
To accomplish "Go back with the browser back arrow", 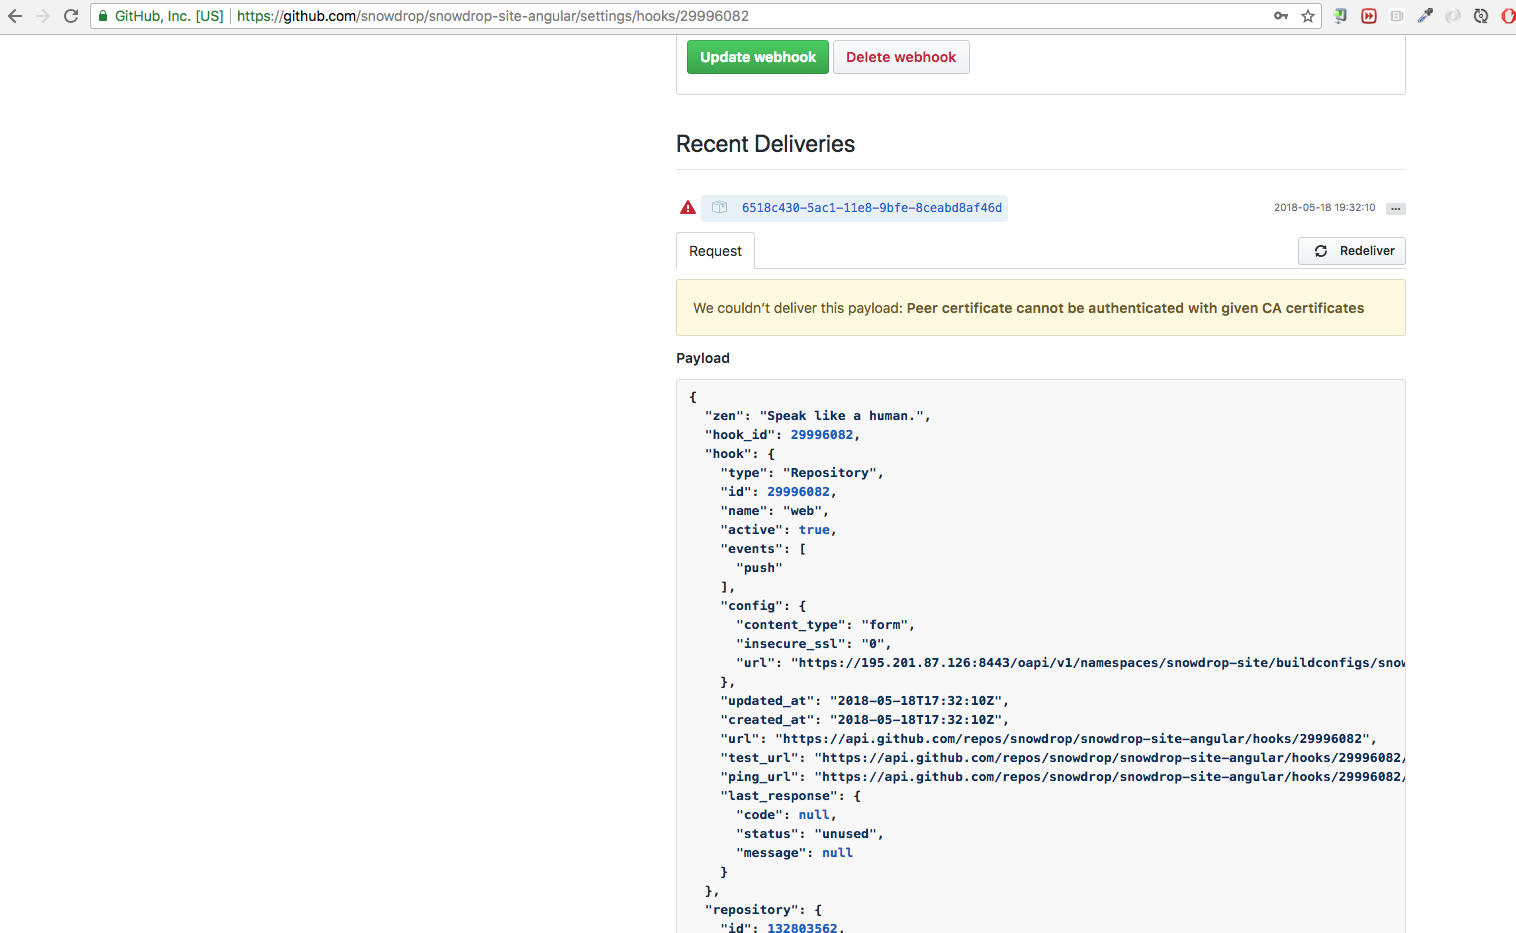I will tap(15, 16).
